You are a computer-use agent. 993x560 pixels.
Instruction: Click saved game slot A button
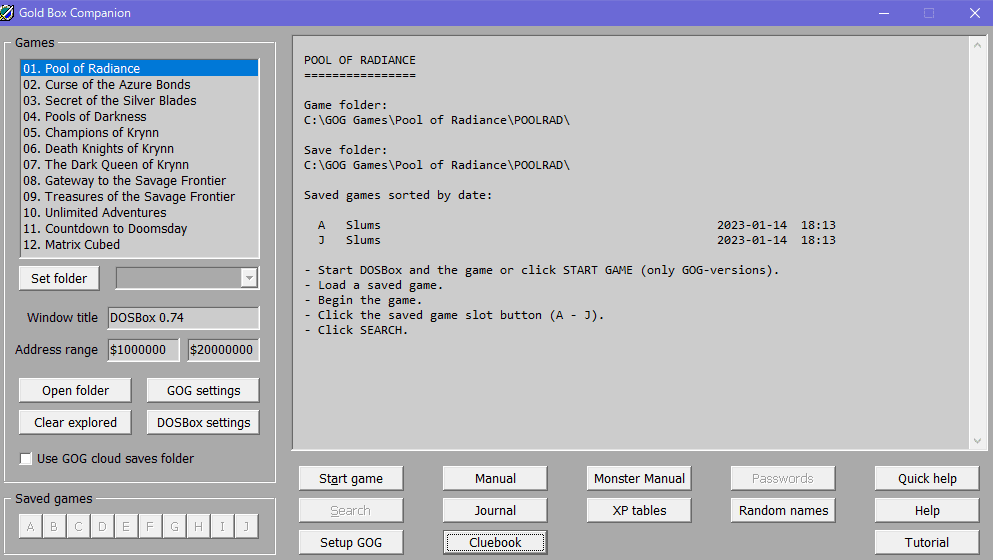tap(30, 526)
